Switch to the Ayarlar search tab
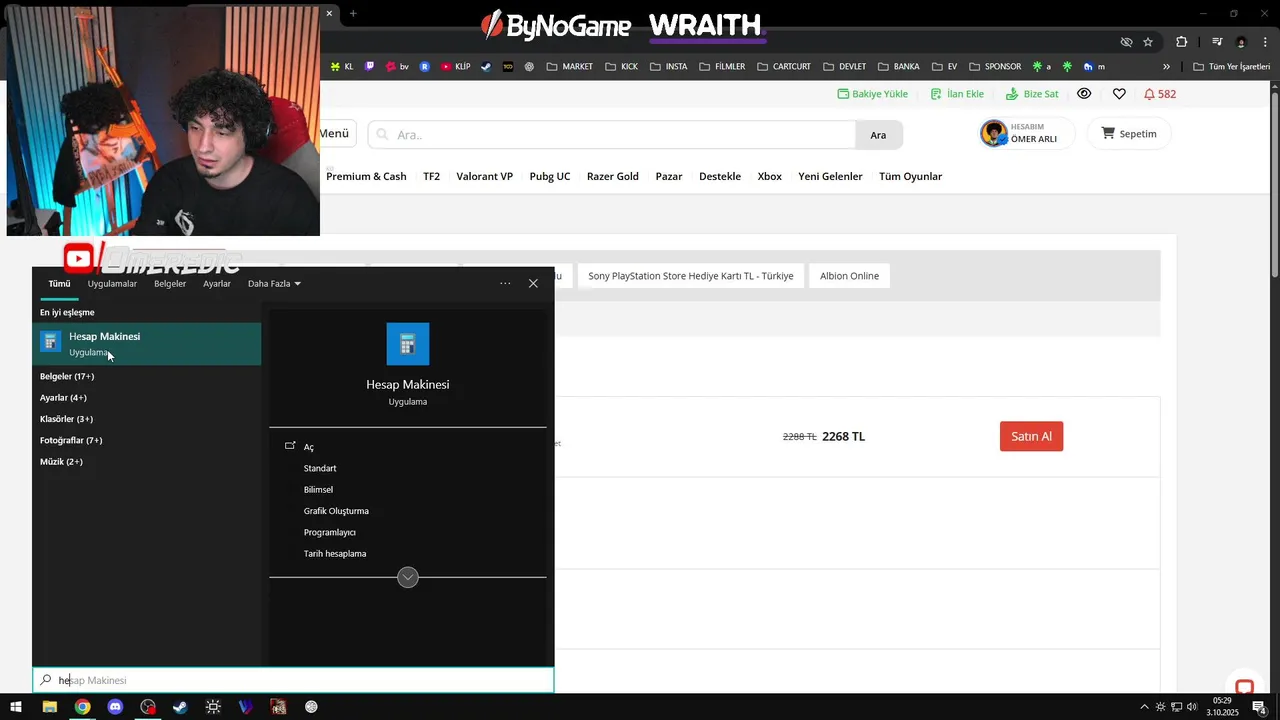Viewport: 1280px width, 720px height. pyautogui.click(x=217, y=284)
